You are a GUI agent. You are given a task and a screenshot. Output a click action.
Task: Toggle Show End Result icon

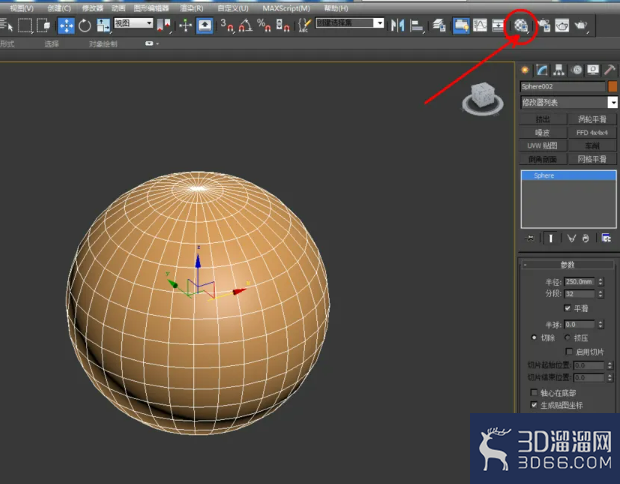pos(551,238)
